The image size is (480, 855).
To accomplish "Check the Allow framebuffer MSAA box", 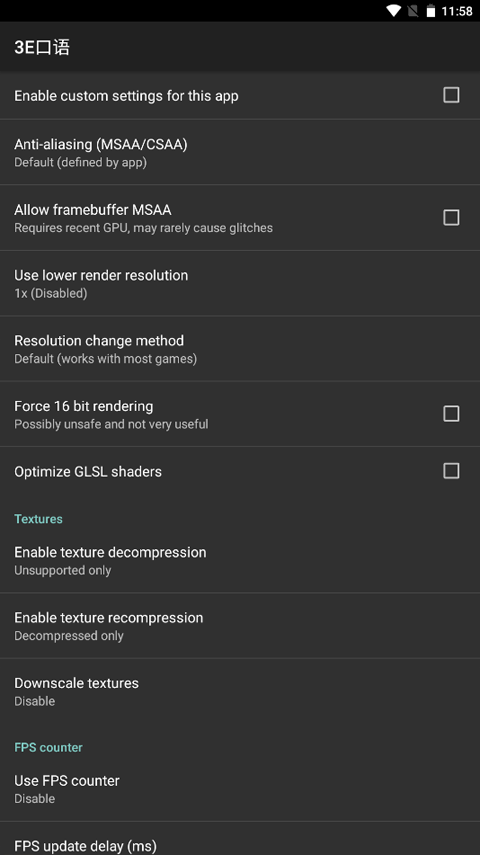I will click(451, 218).
